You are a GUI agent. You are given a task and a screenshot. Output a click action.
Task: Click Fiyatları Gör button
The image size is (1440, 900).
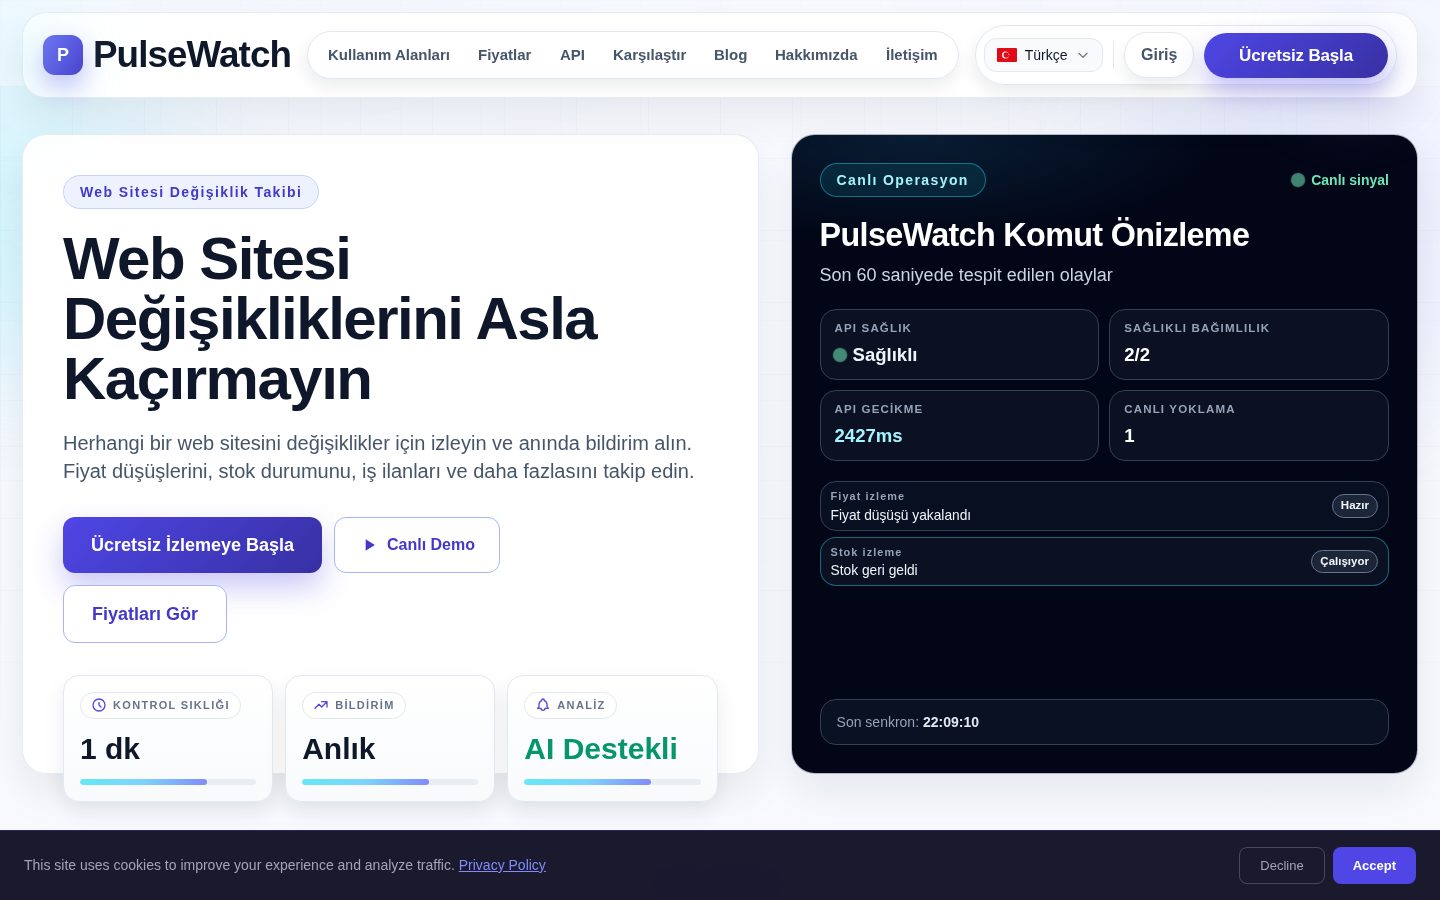(x=145, y=614)
